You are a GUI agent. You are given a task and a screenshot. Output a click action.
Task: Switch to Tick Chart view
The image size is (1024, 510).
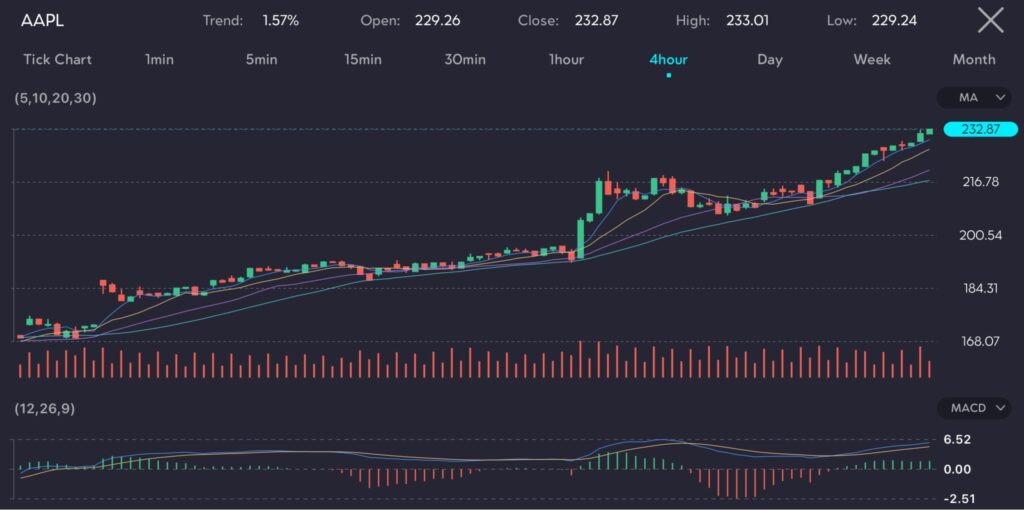pos(57,60)
